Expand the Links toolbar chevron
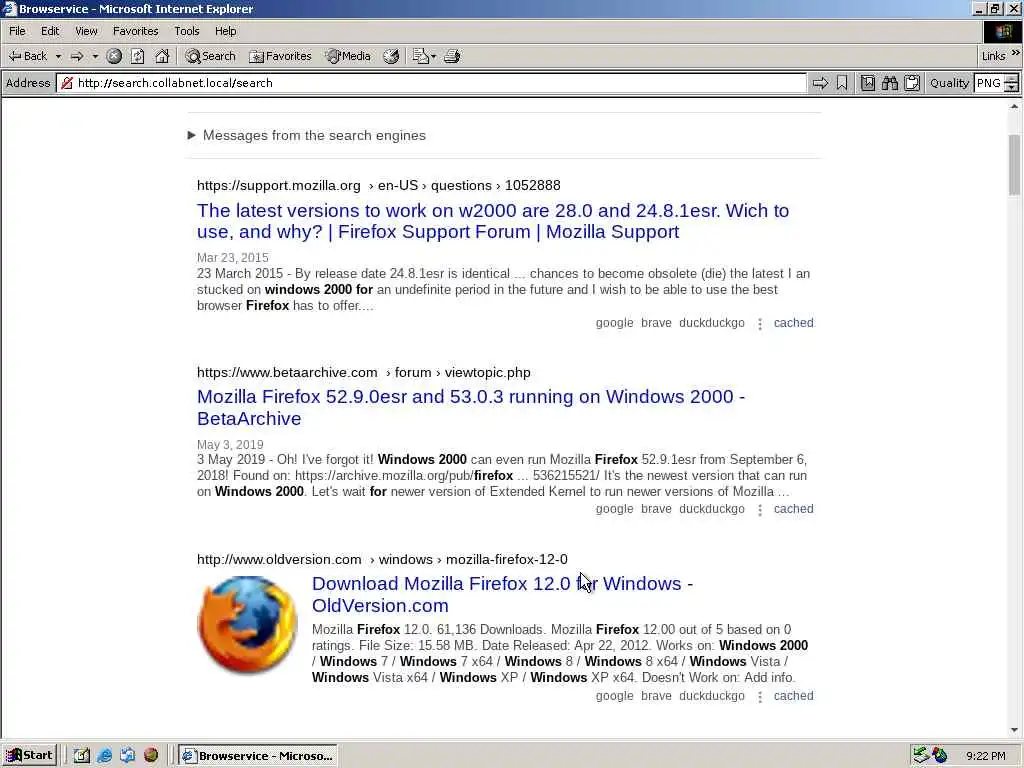This screenshot has width=1024, height=768. [1016, 54]
